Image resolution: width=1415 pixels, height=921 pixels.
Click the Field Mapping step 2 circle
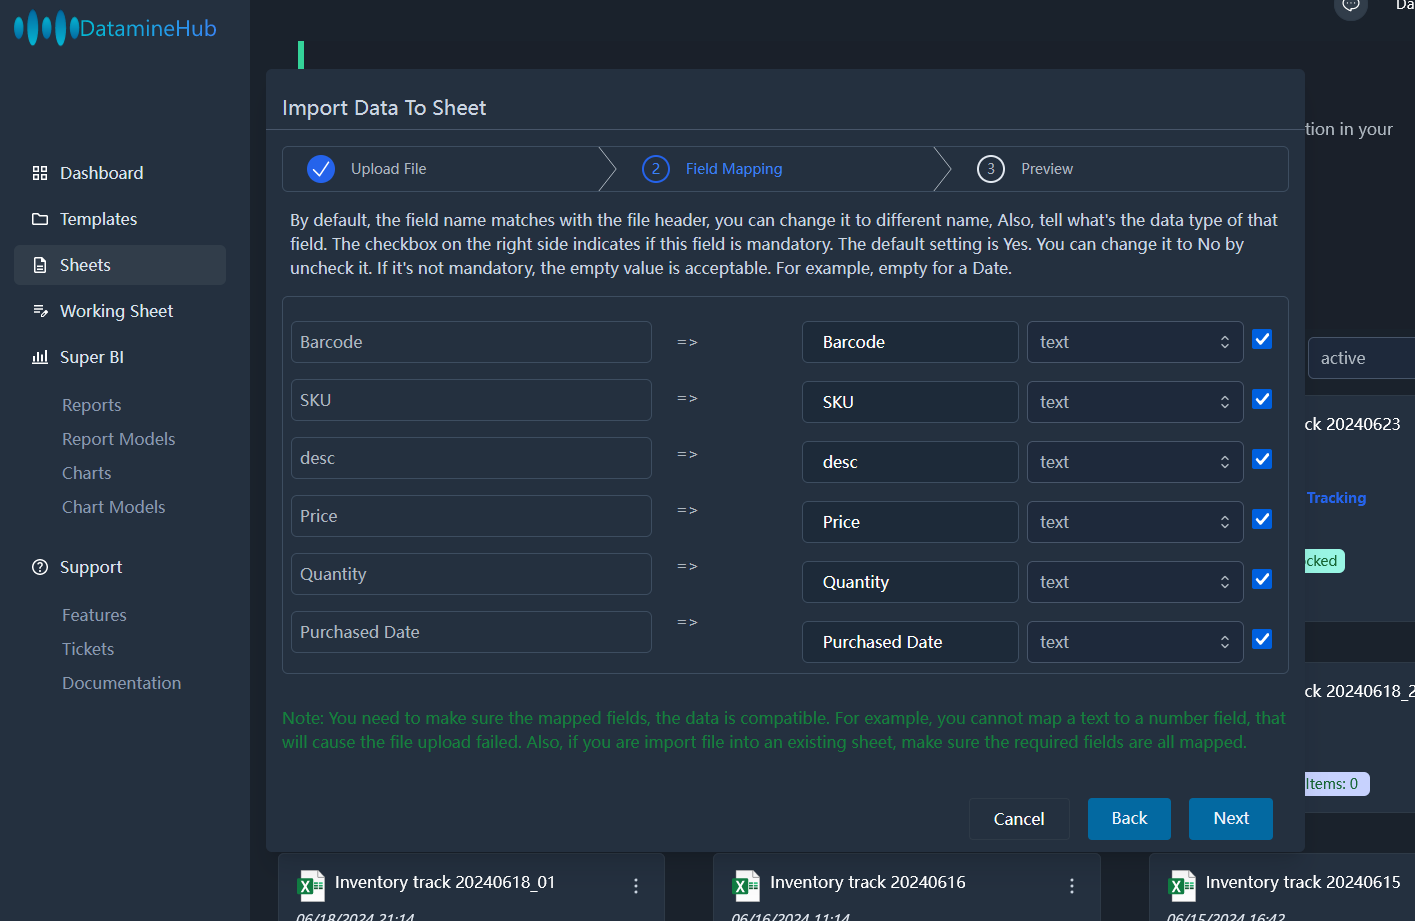point(656,169)
